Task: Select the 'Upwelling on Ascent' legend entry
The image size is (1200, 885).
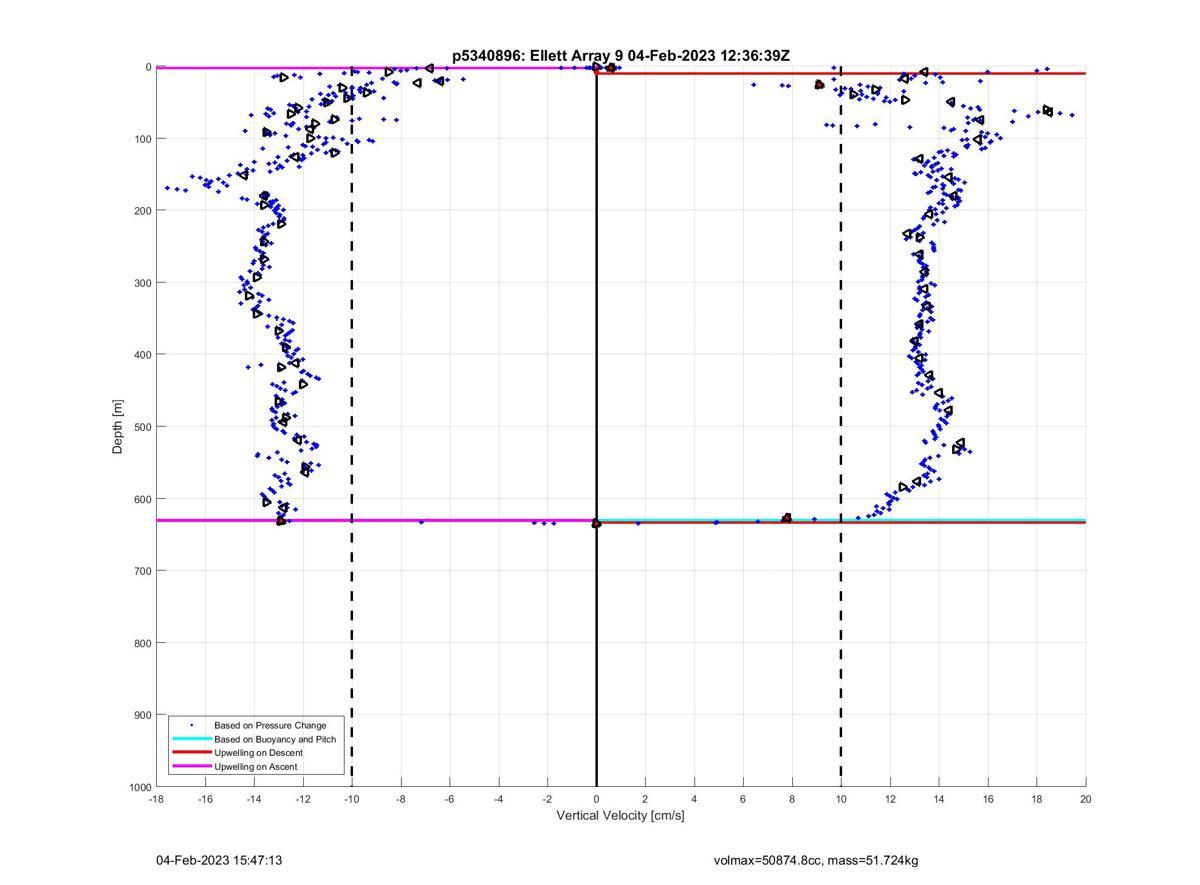Action: coord(256,766)
